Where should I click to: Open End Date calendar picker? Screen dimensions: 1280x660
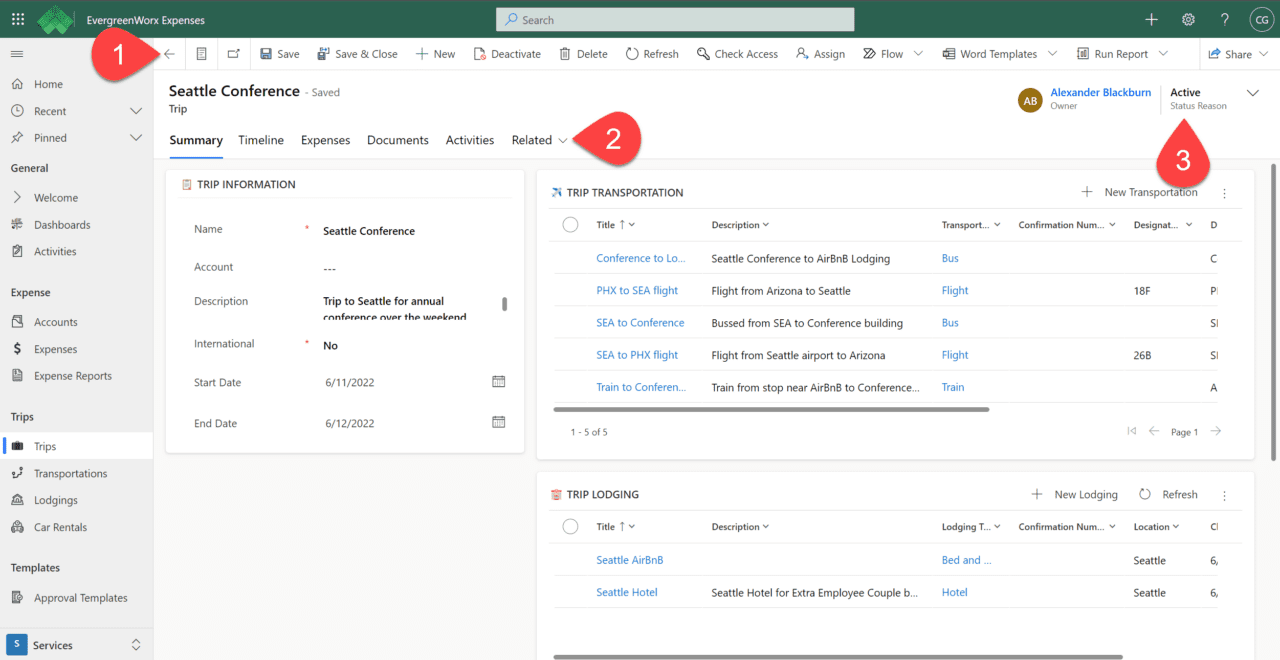499,422
